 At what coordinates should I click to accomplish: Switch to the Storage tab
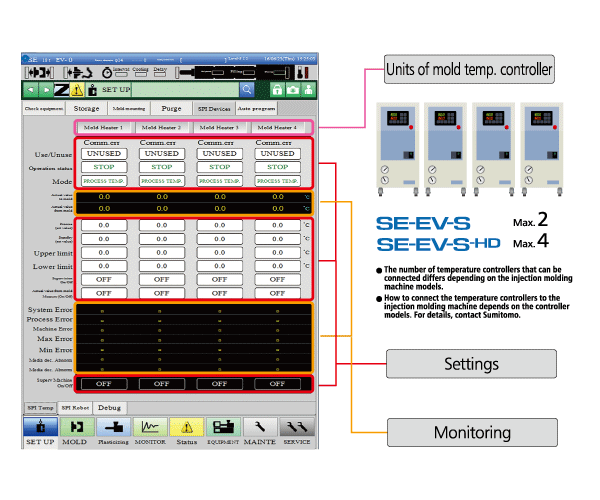pyautogui.click(x=86, y=109)
